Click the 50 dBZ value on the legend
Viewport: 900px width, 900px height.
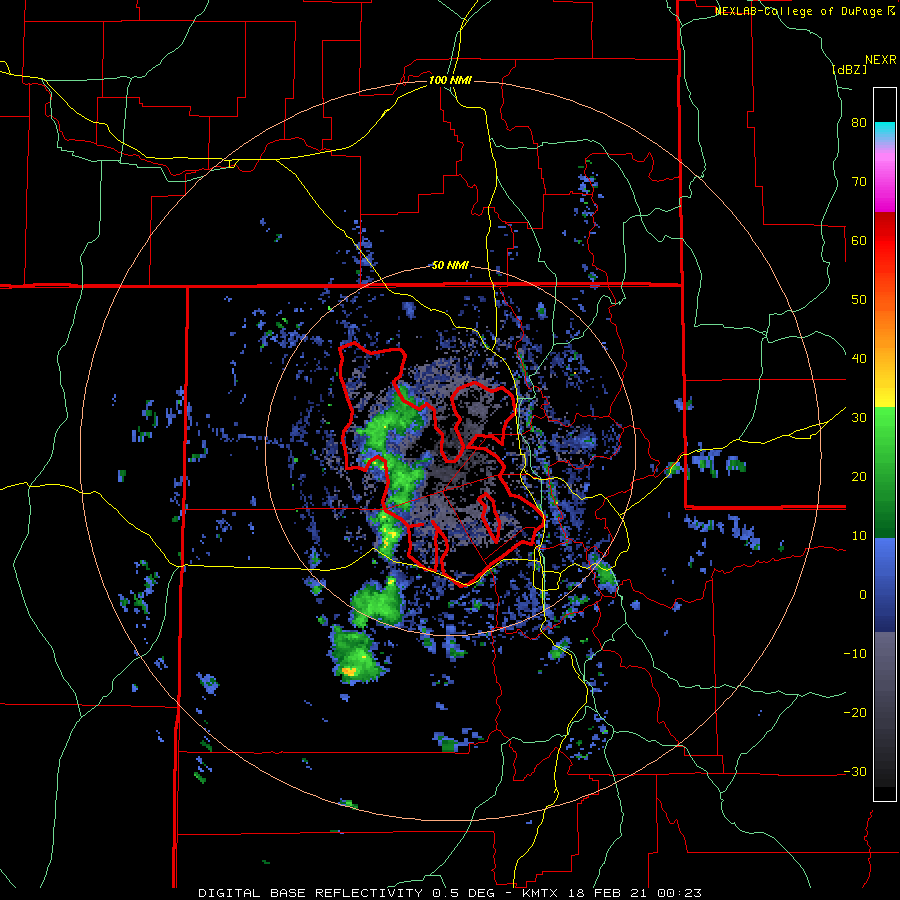[859, 300]
